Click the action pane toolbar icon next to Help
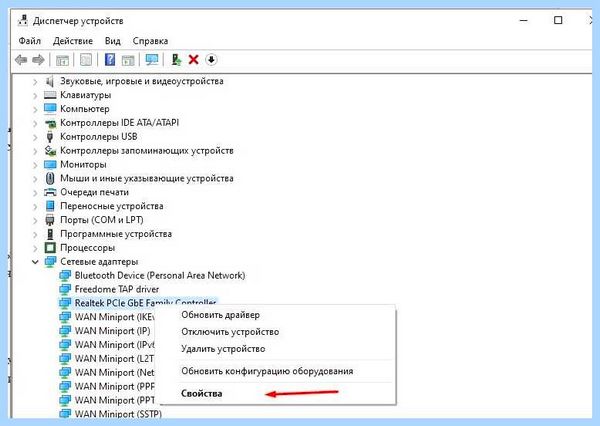Image resolution: width=600 pixels, height=426 pixels. (x=128, y=60)
